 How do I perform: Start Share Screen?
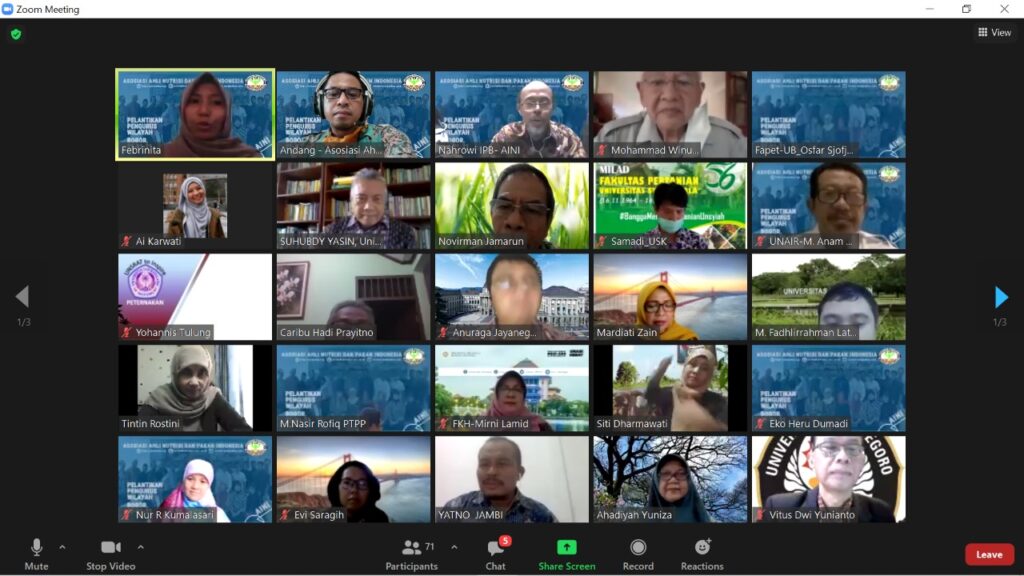click(x=567, y=553)
